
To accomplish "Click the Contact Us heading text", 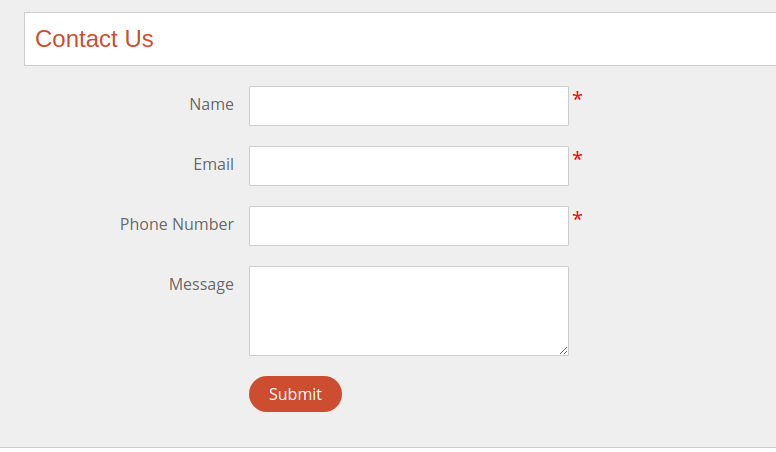I will (x=94, y=39).
